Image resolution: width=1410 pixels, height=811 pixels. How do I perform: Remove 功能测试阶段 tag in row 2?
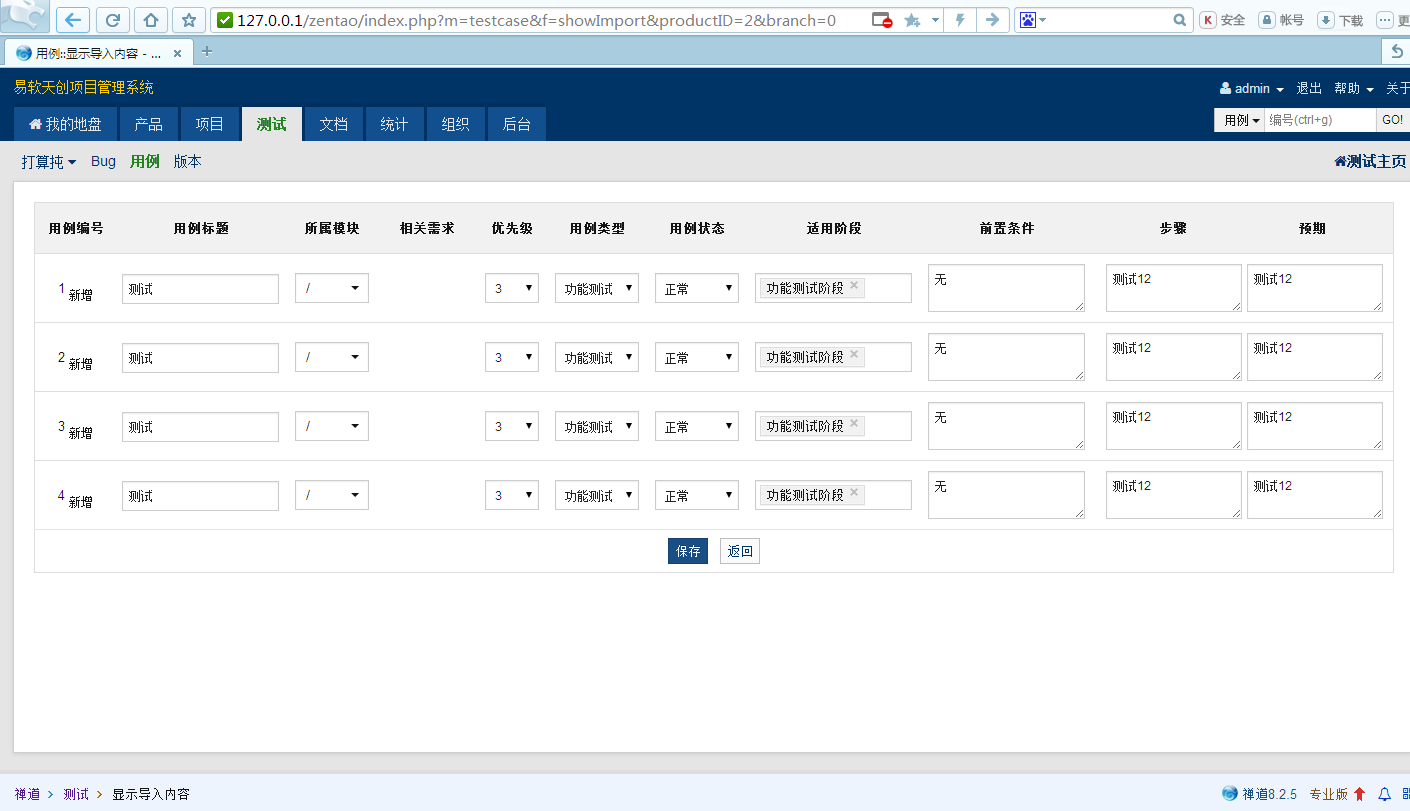coord(854,355)
